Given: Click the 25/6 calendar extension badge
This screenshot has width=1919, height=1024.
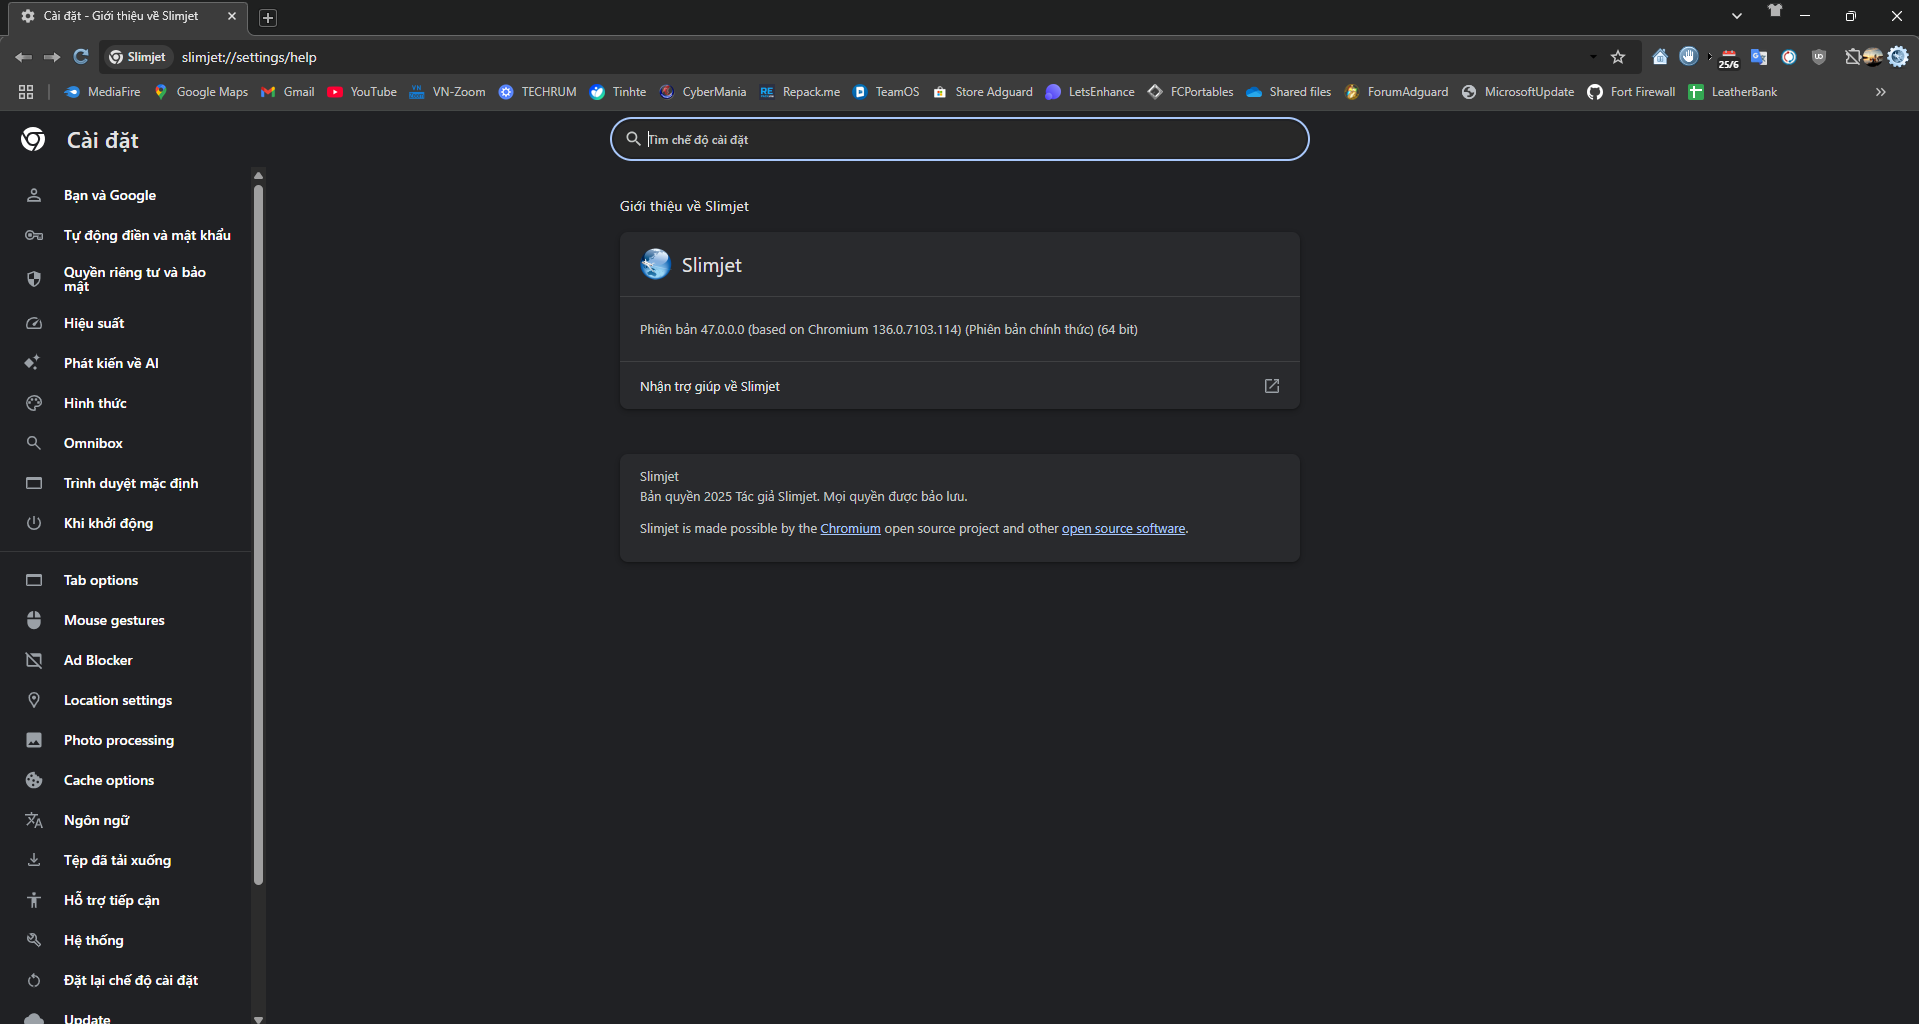Looking at the screenshot, I should [1728, 57].
